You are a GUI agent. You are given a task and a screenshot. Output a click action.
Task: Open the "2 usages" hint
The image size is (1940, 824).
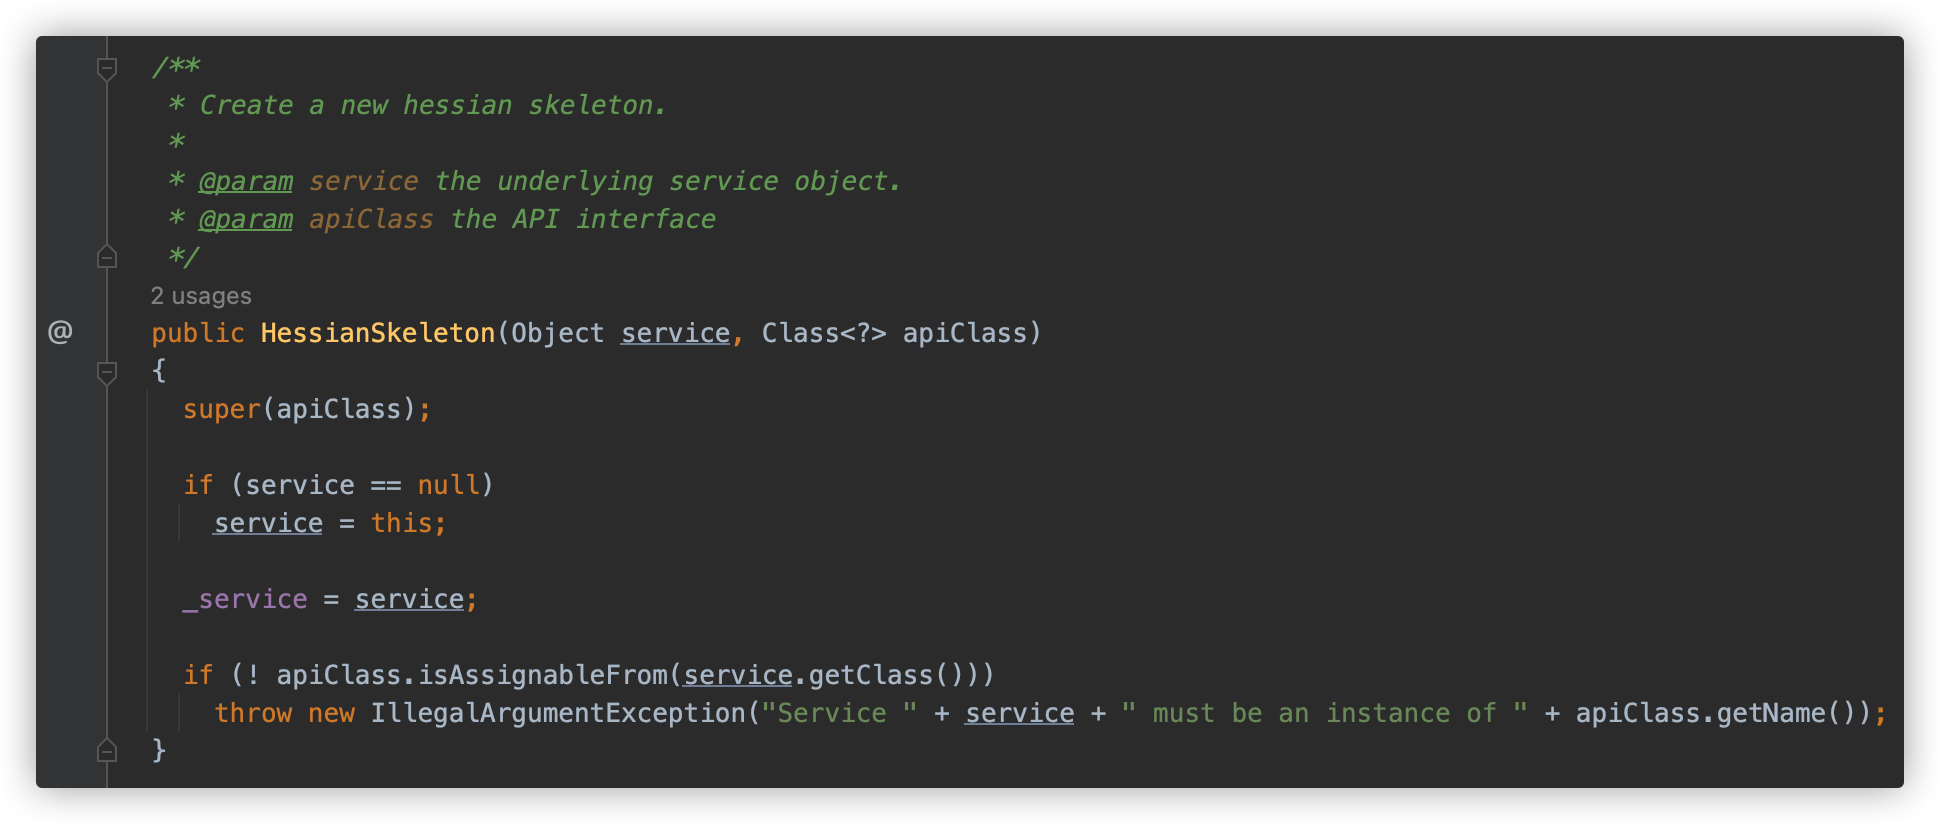[x=201, y=296]
